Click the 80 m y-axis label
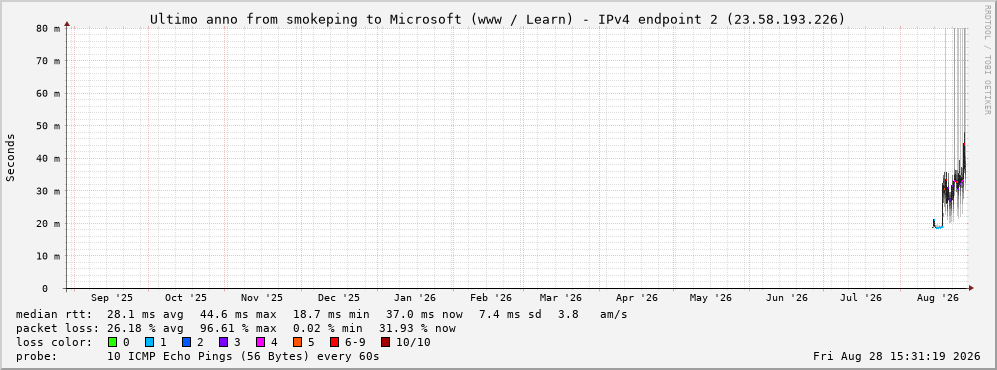997x370 pixels. click(48, 29)
